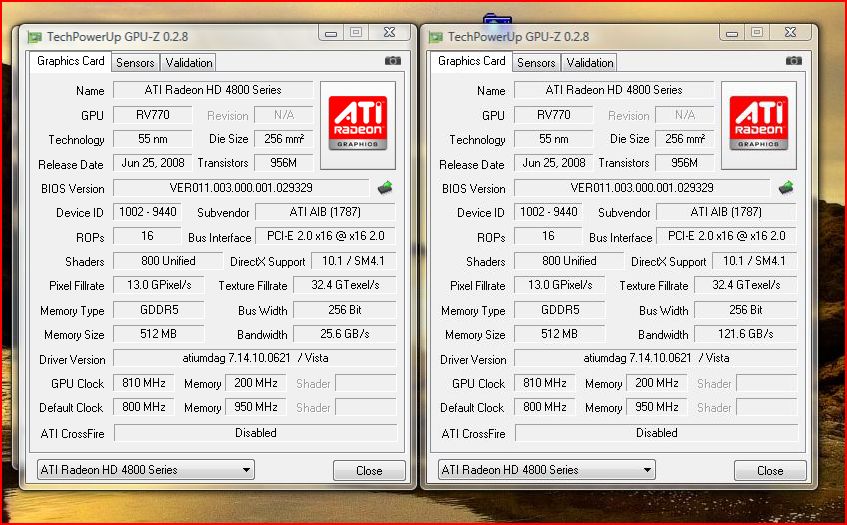This screenshot has height=525, width=847.
Task: Click the Pixel Fillrate field in left window
Action: 159,285
